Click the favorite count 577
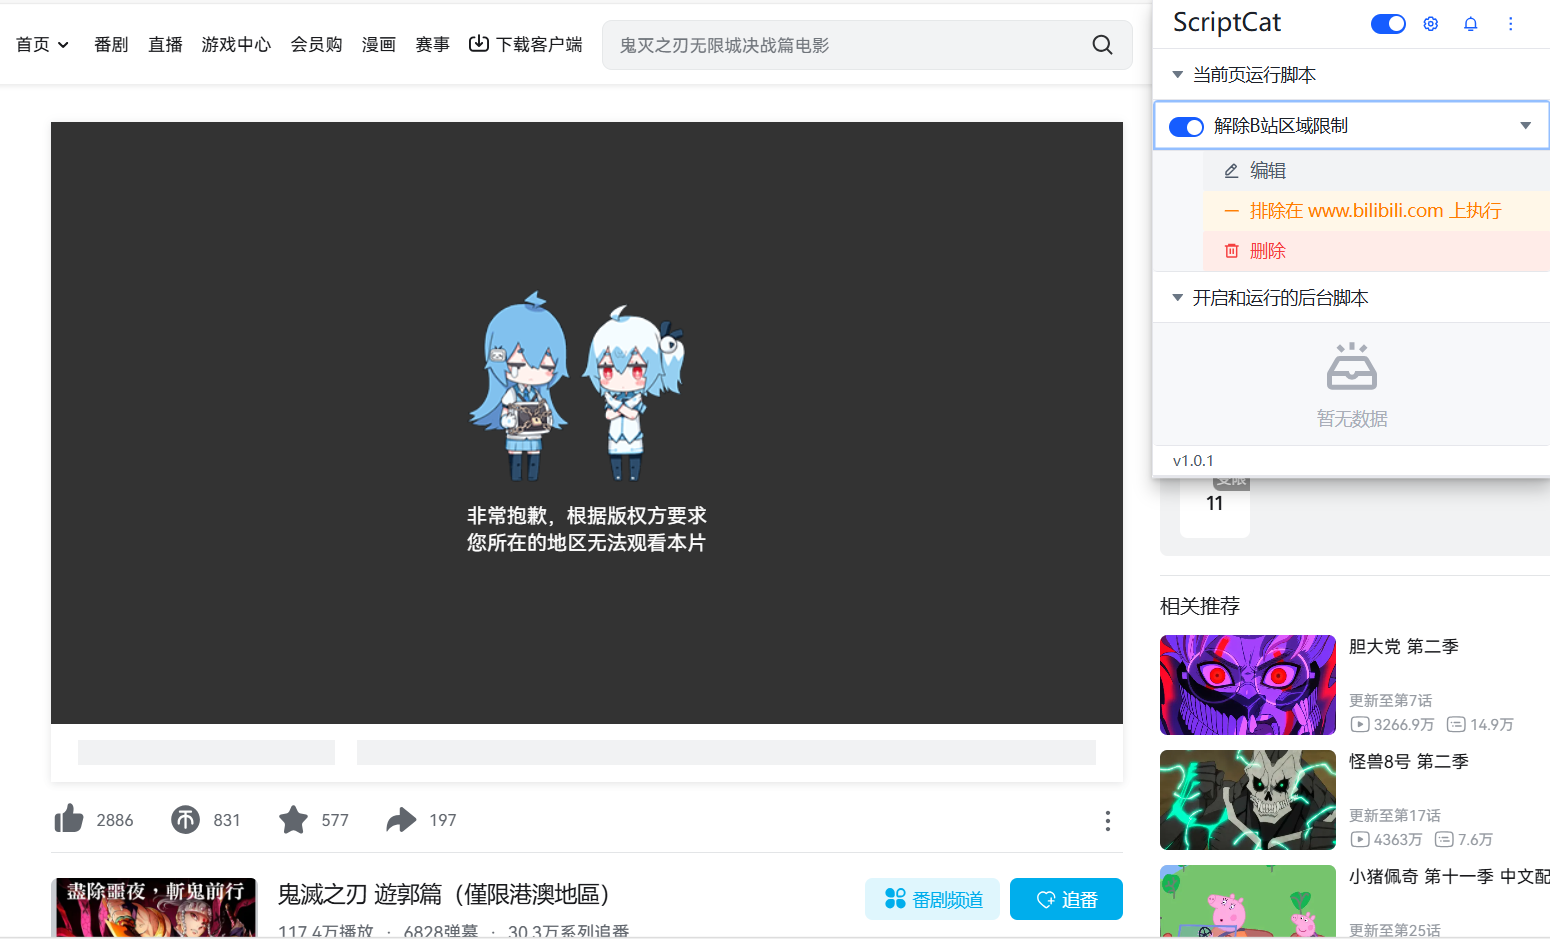The width and height of the screenshot is (1550, 939). coord(335,820)
